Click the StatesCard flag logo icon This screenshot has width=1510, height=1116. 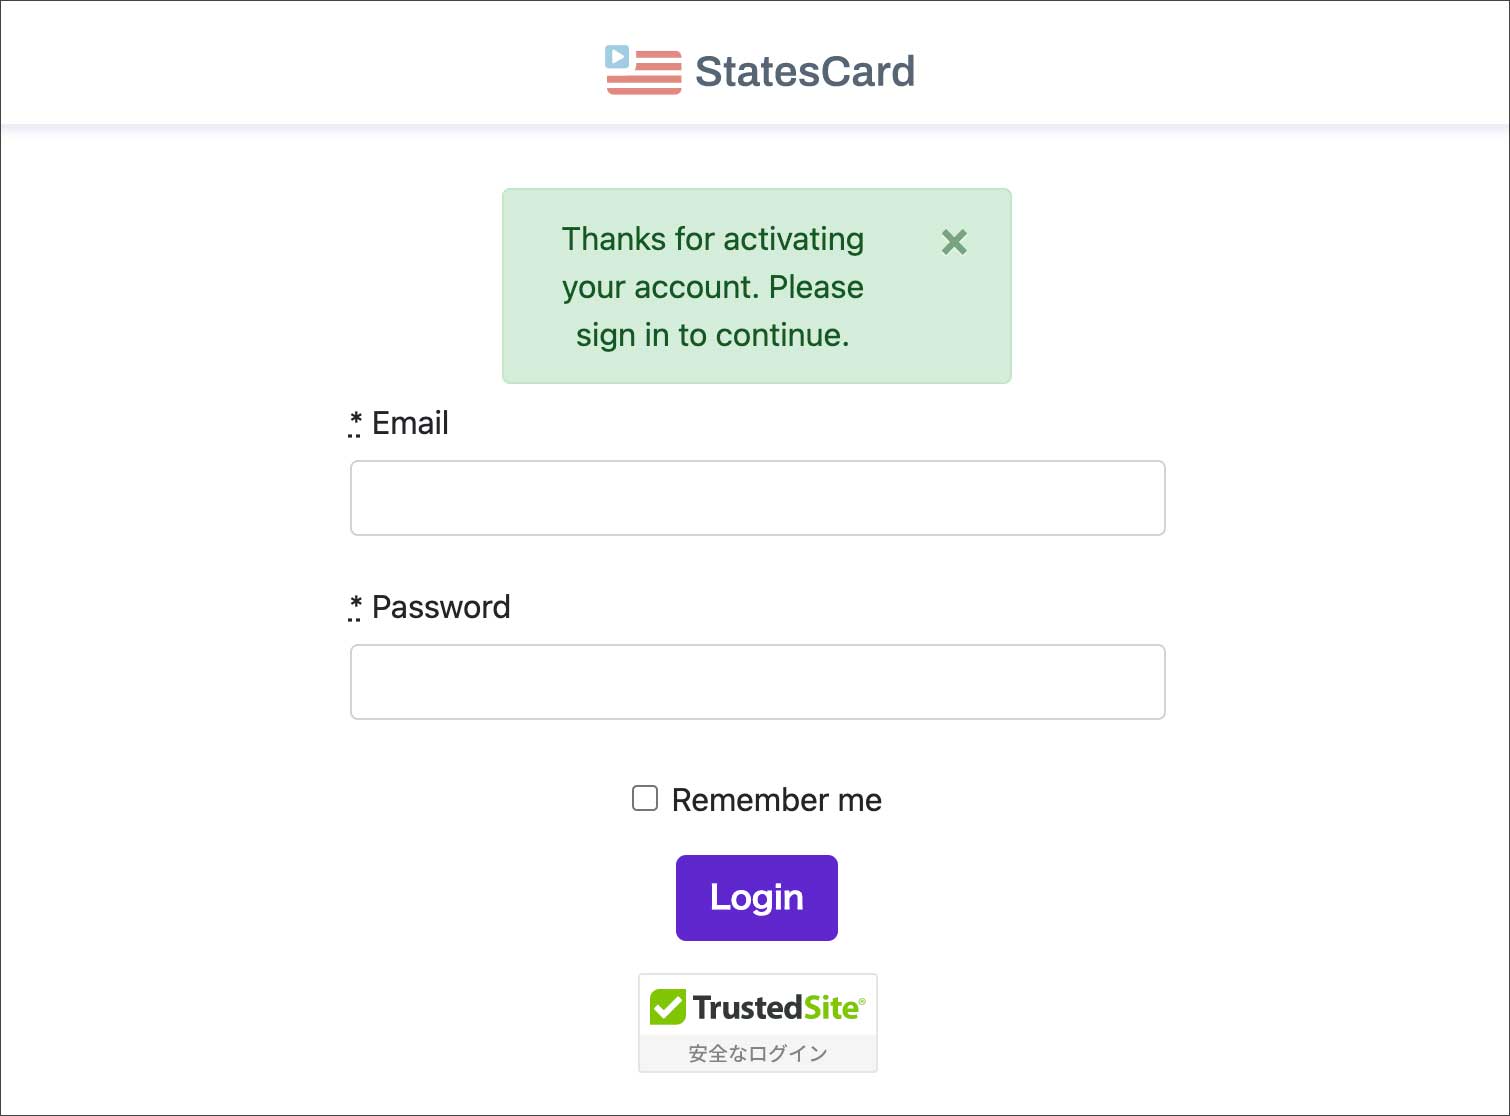643,71
